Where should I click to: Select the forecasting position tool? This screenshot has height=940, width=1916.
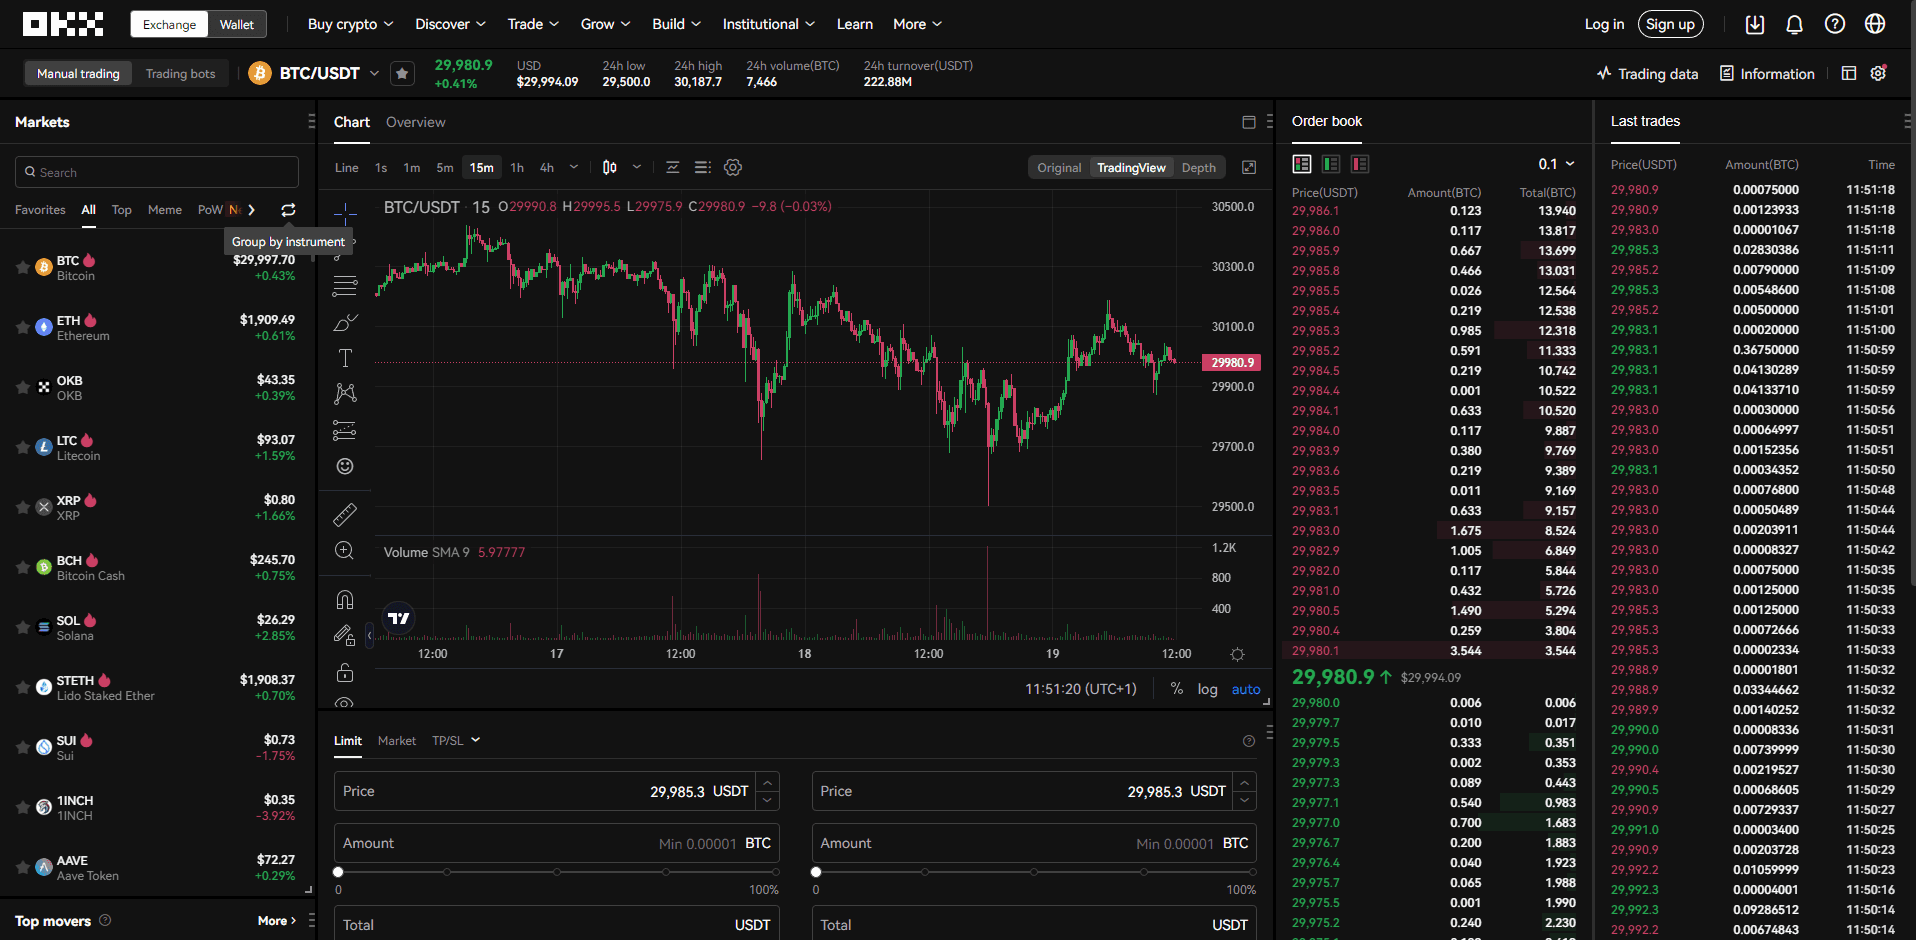[x=345, y=431]
